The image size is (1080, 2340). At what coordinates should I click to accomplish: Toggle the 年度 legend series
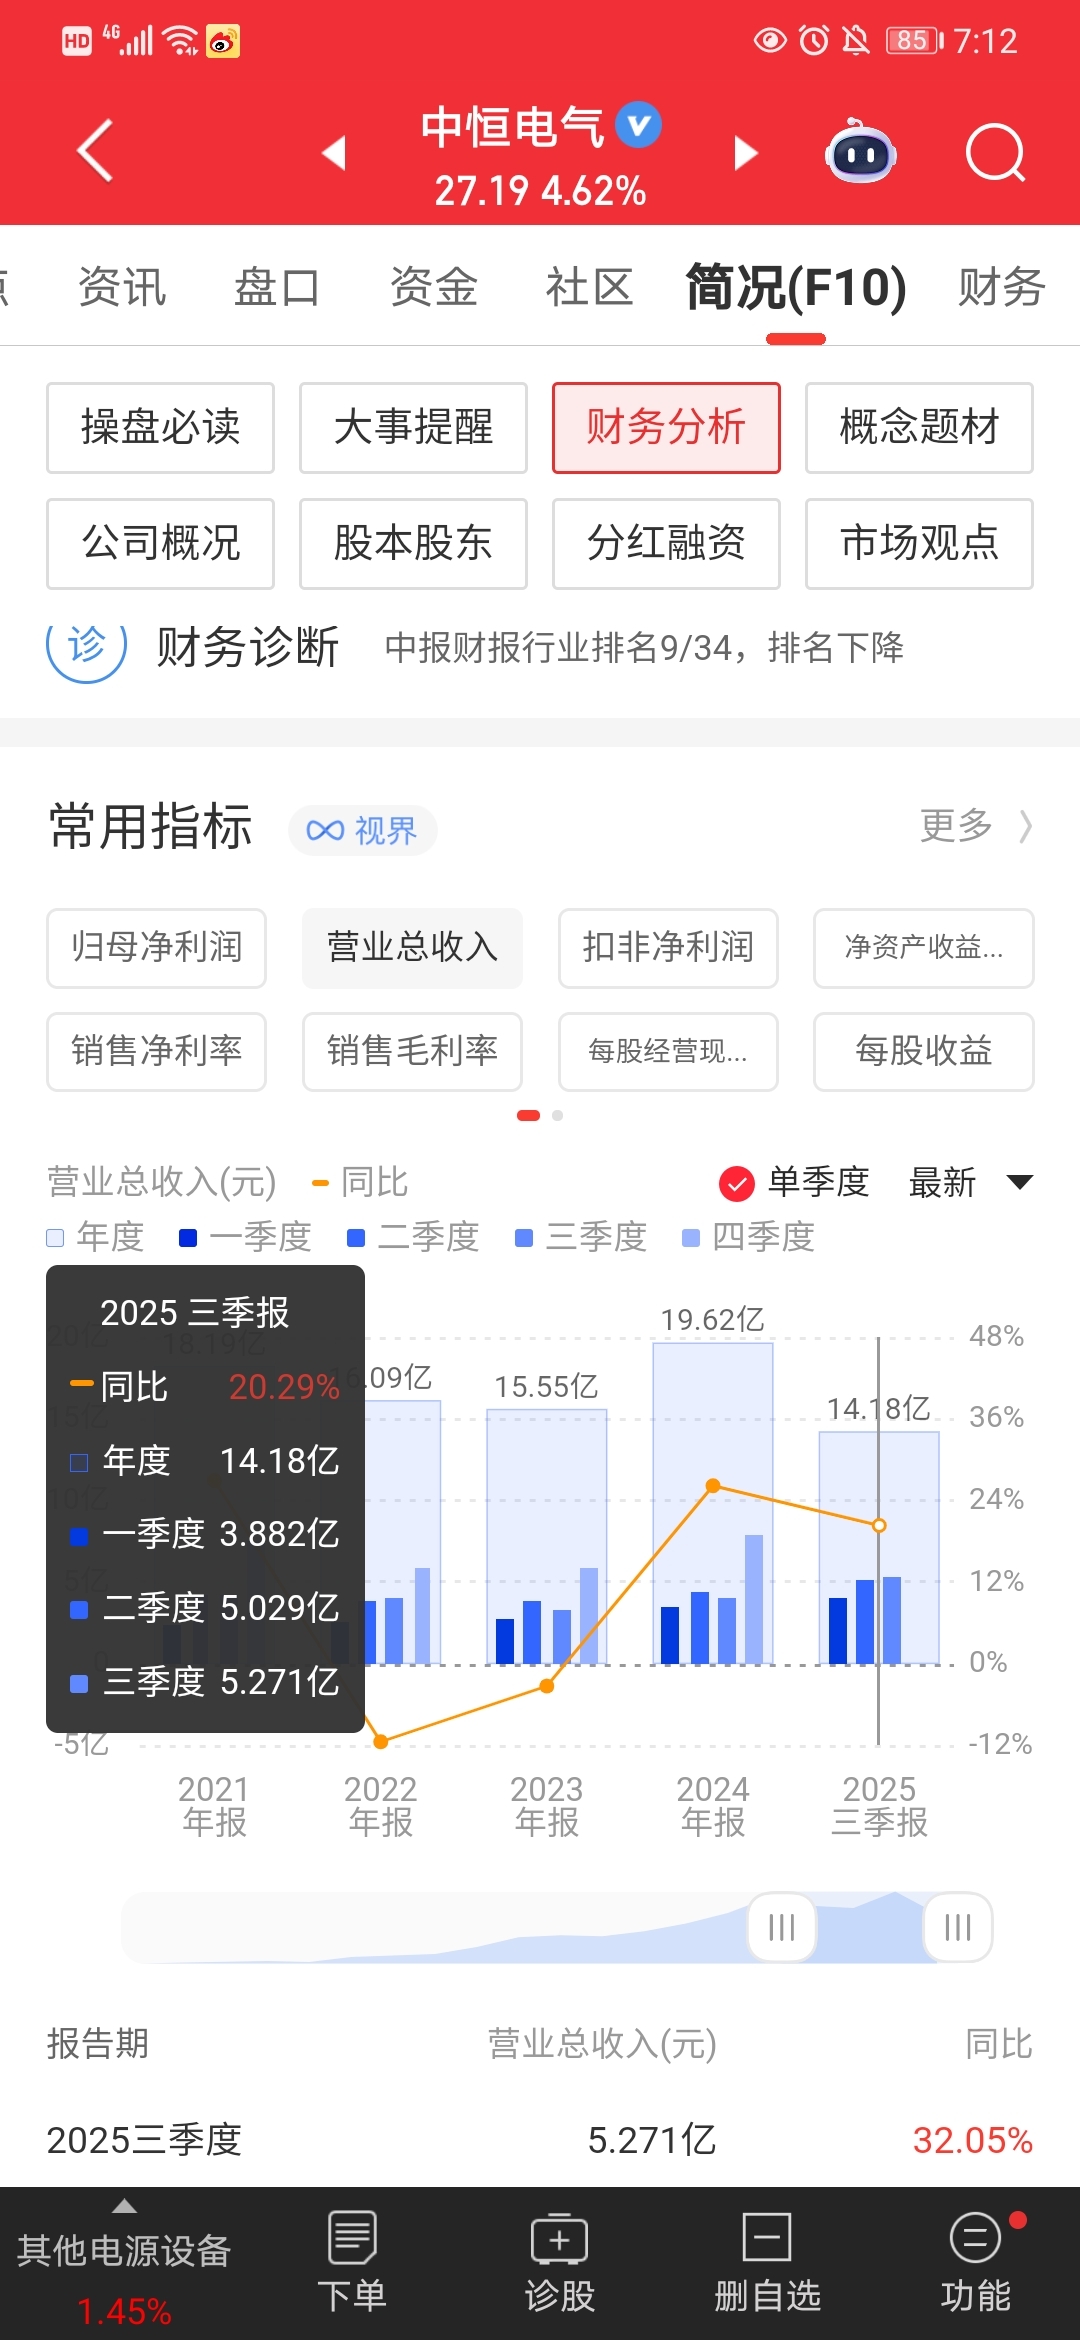(96, 1237)
